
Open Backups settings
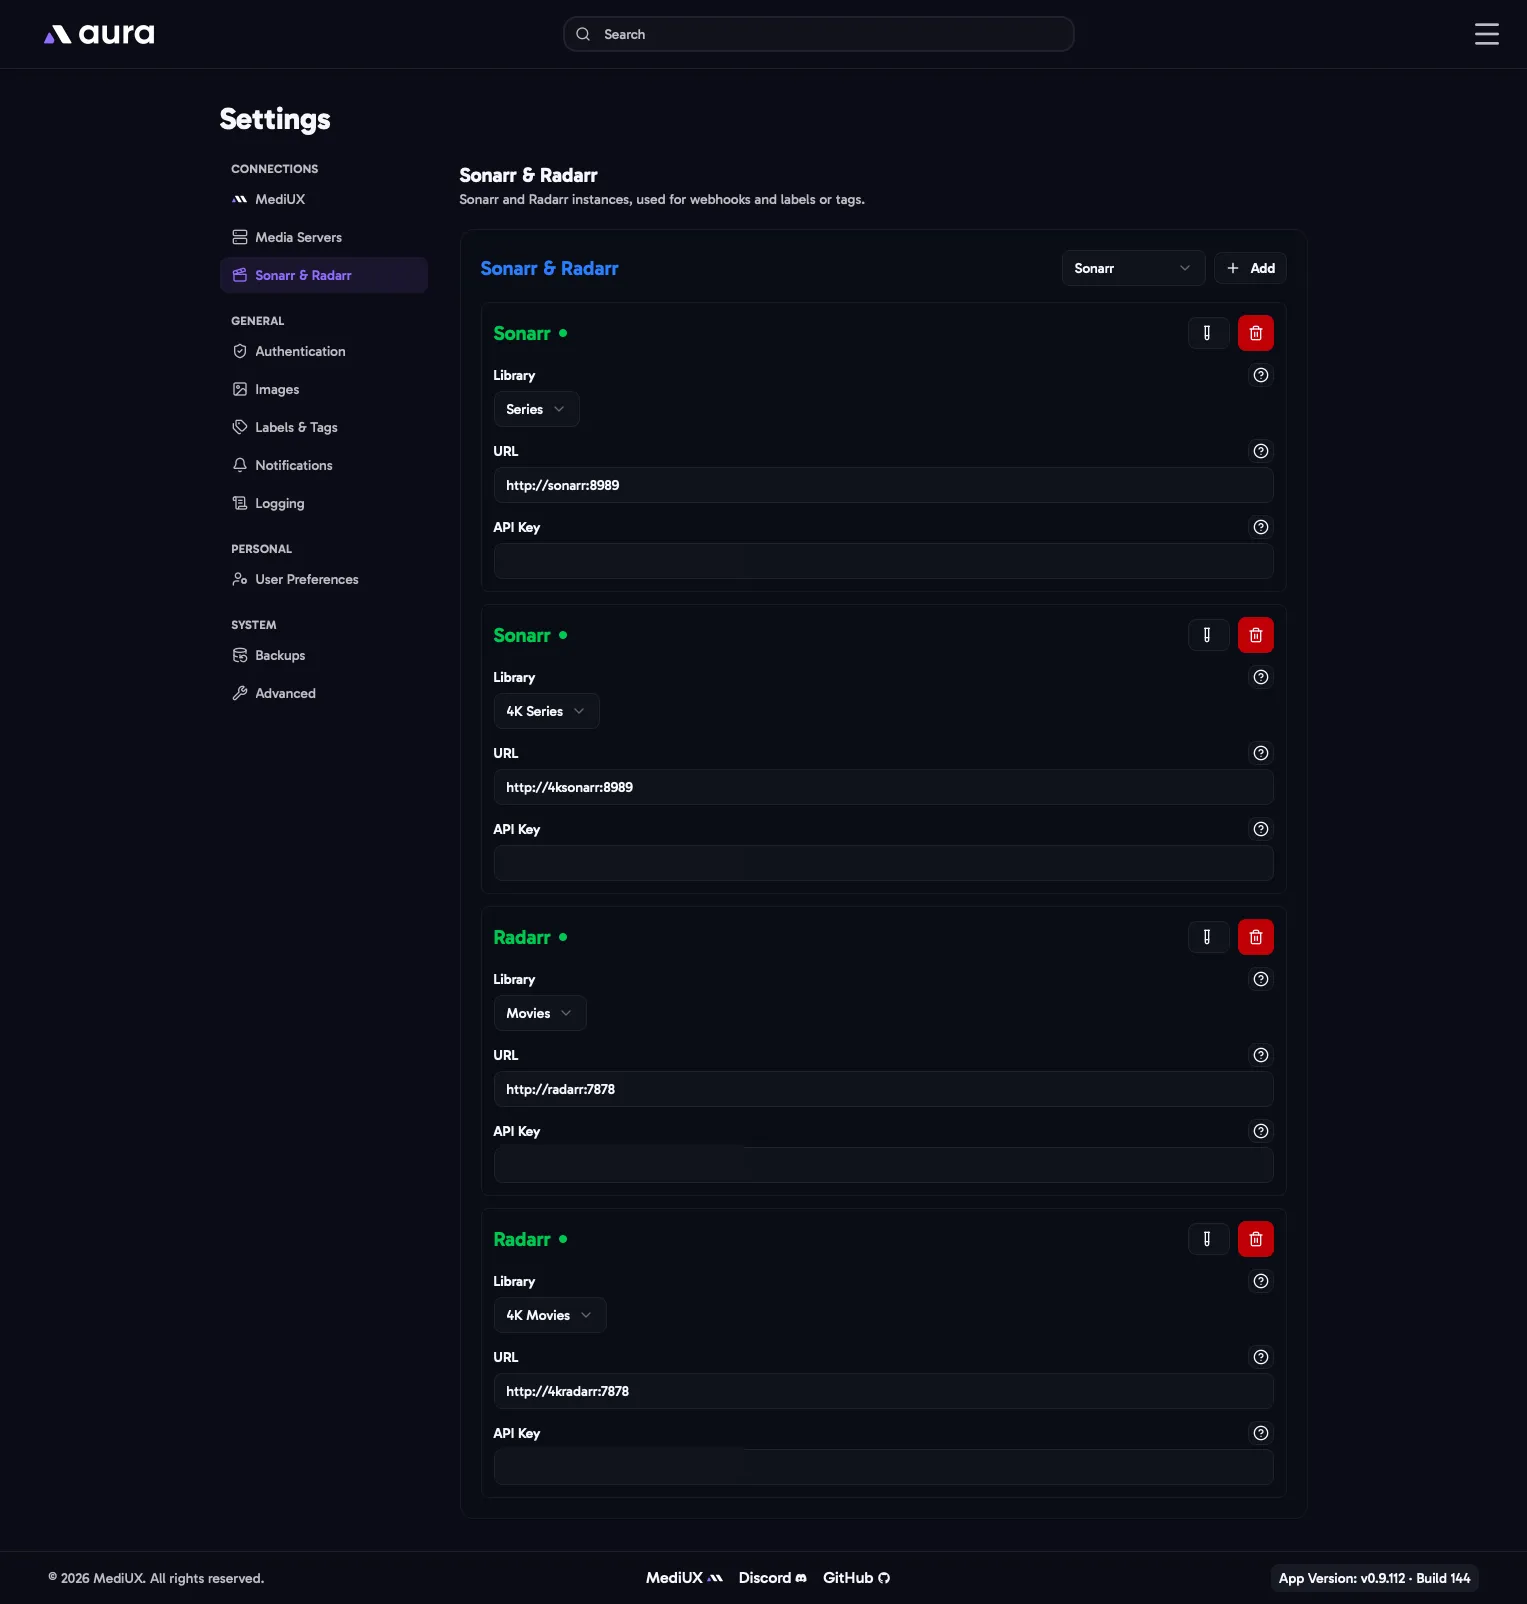323,655
